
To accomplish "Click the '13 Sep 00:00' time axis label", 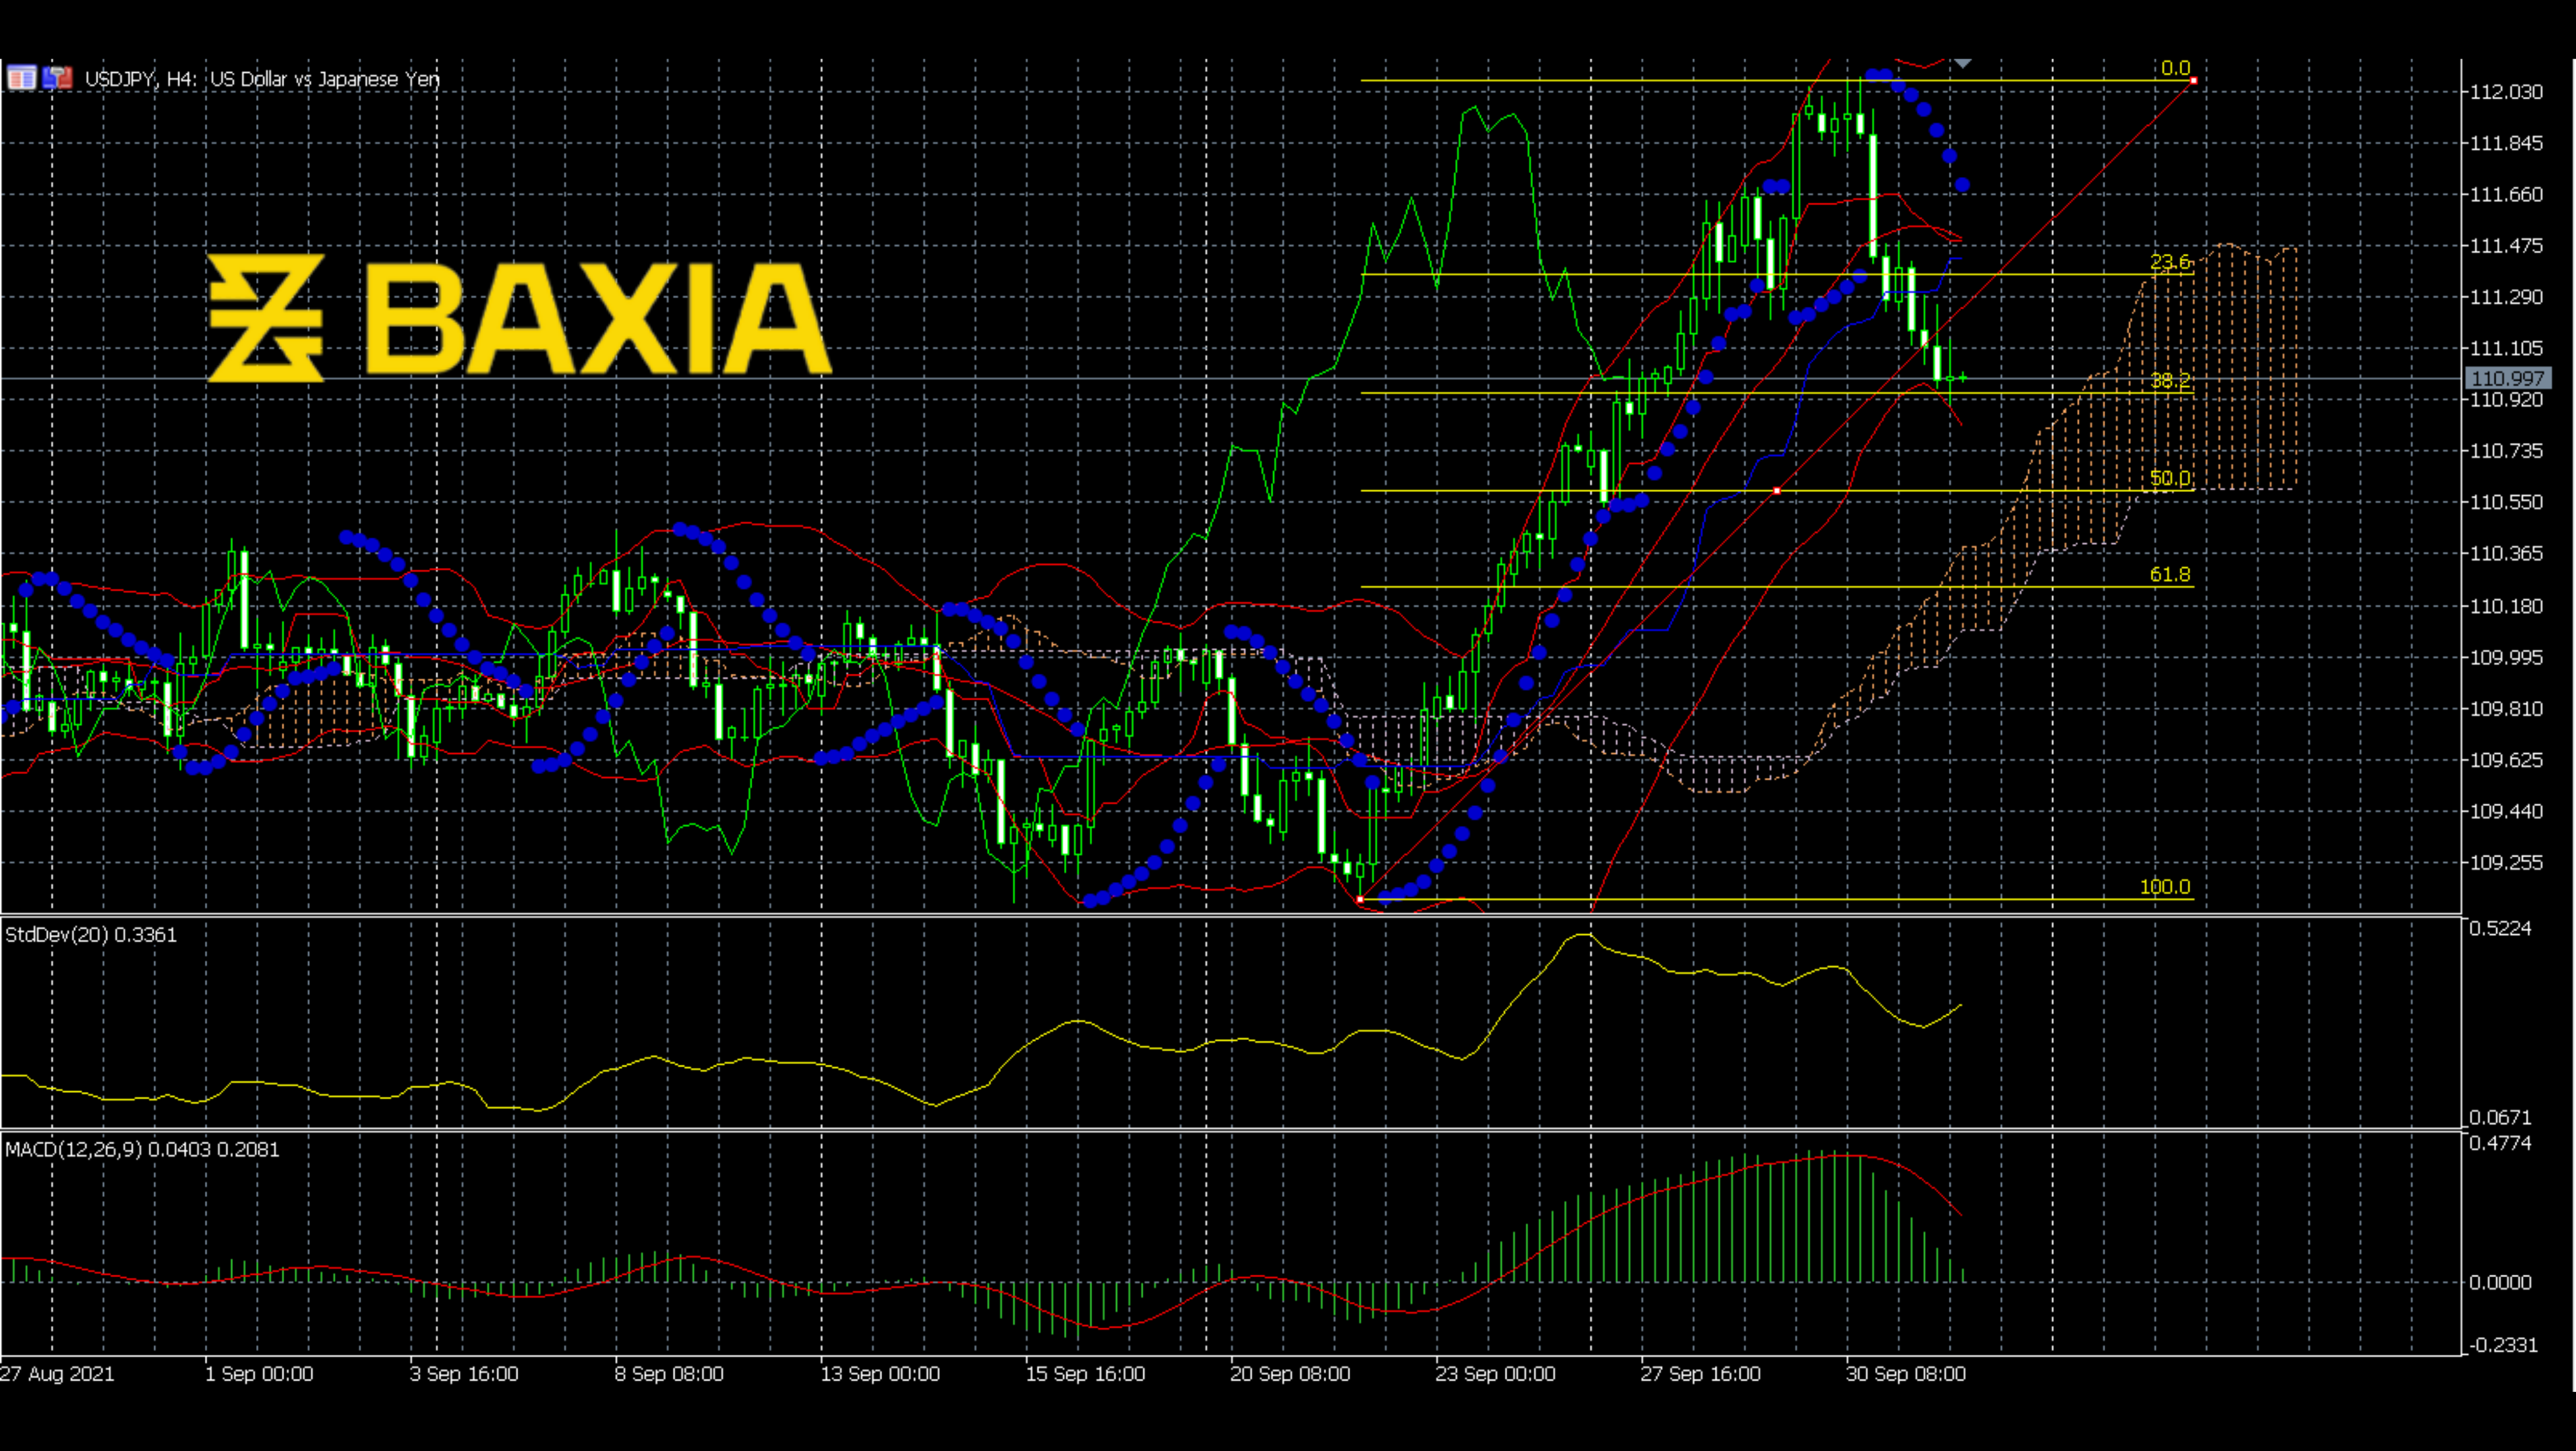I will click(880, 1374).
